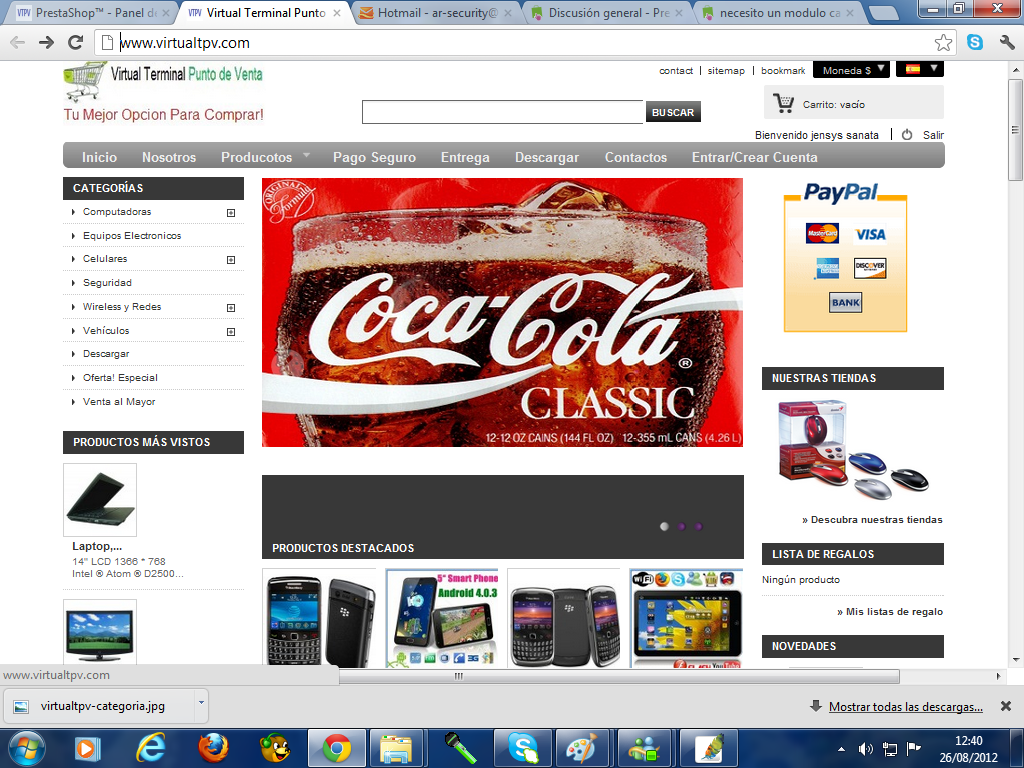This screenshot has height=768, width=1024.
Task: Click the power icon next to Salir
Action: click(x=907, y=135)
